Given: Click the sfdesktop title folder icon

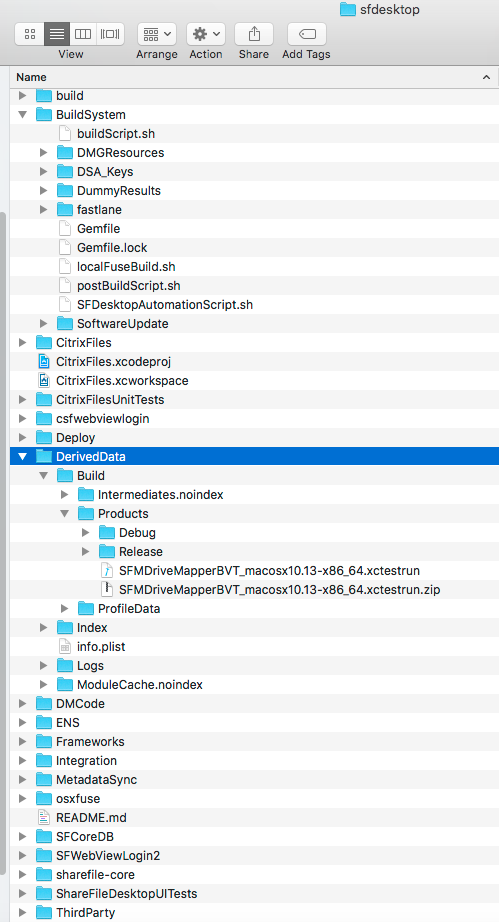Looking at the screenshot, I should click(x=348, y=9).
